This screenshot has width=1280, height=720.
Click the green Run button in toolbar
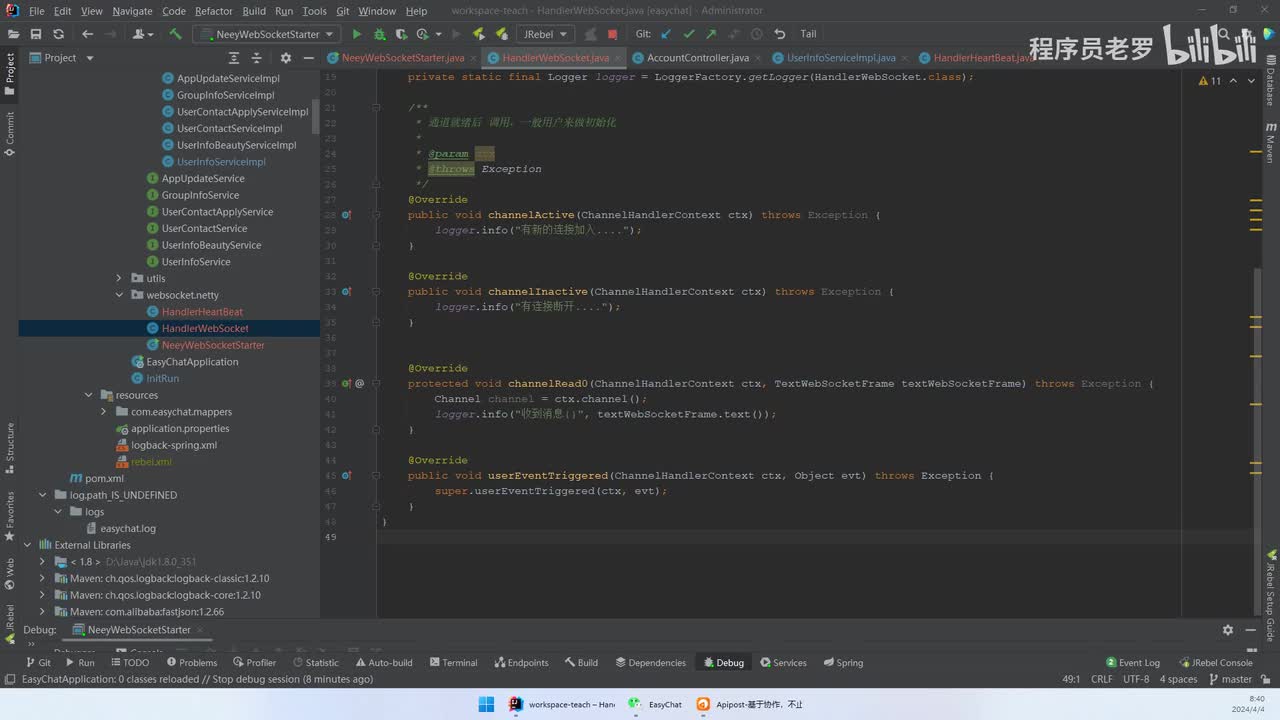[357, 34]
